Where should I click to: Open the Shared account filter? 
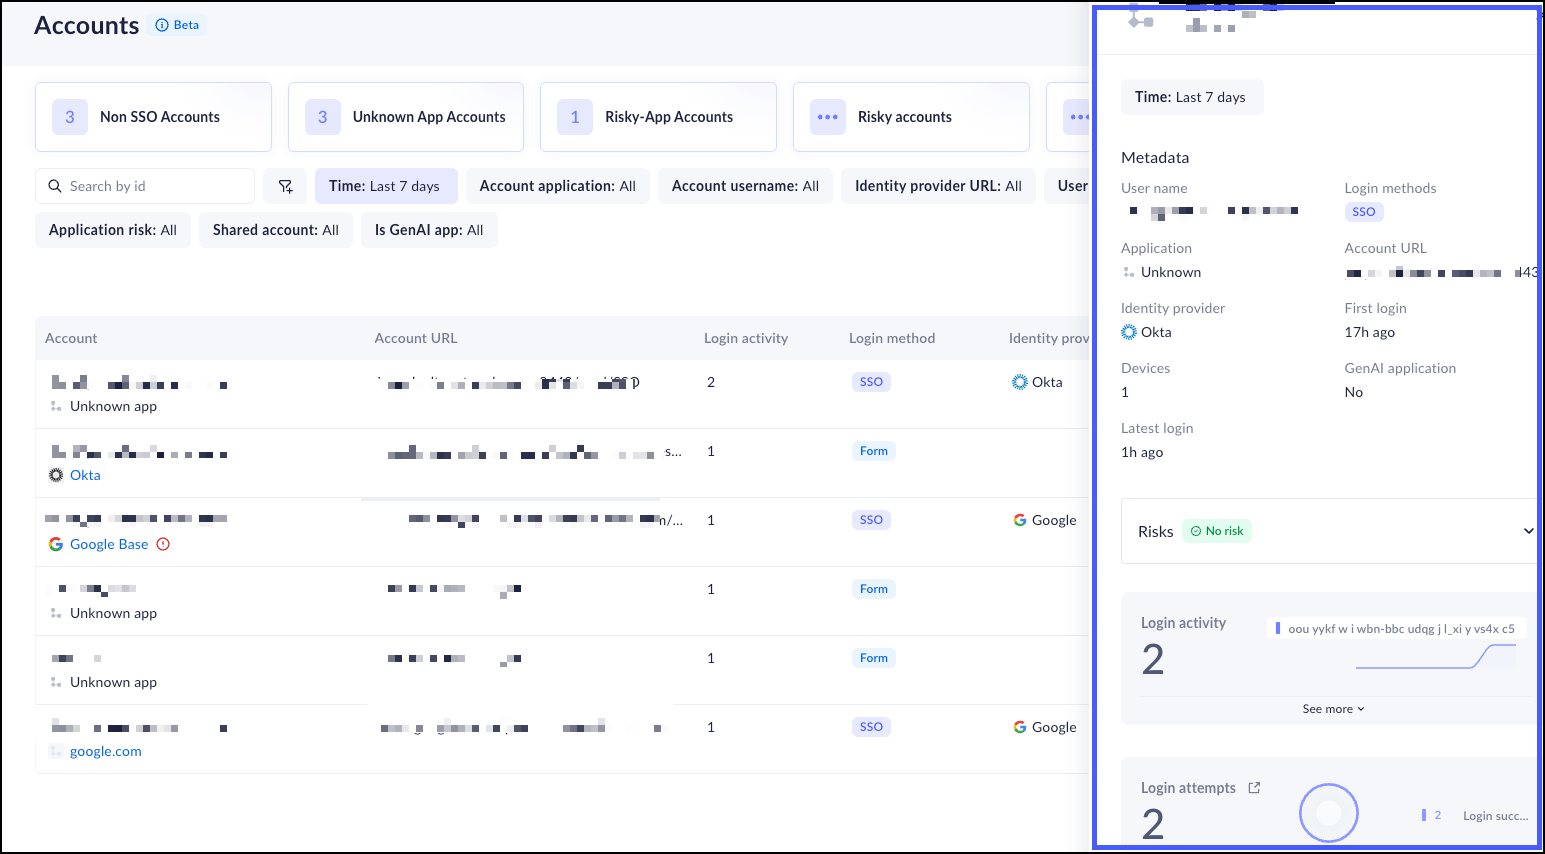[x=276, y=230]
